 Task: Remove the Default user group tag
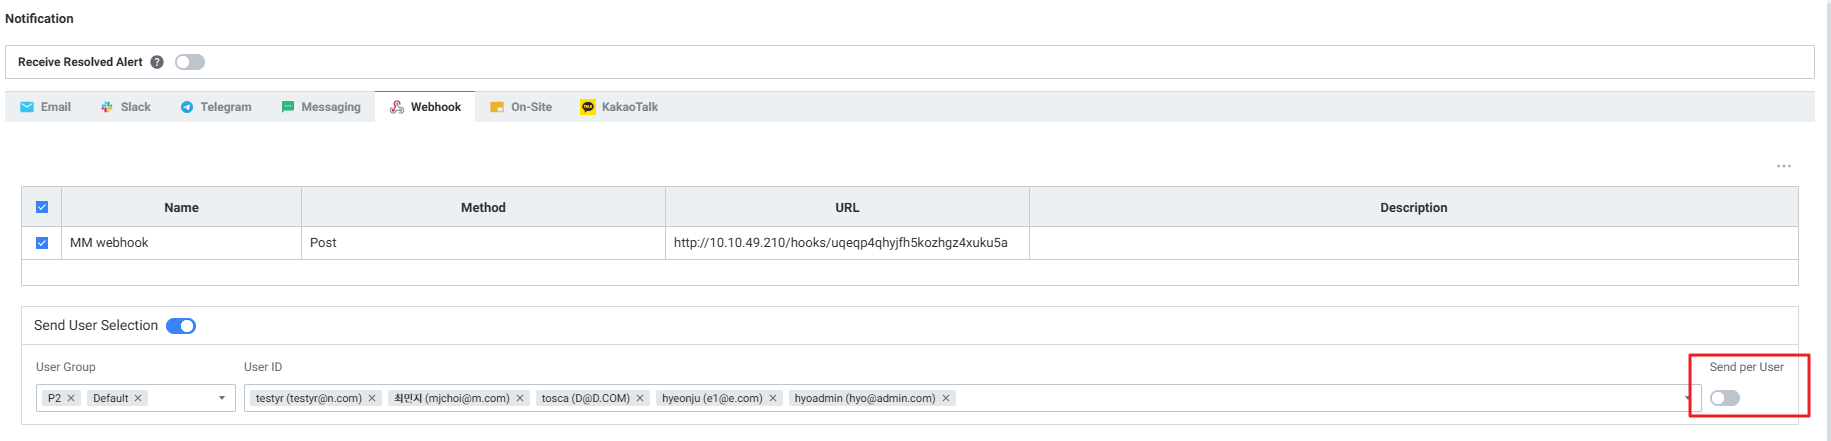[138, 398]
